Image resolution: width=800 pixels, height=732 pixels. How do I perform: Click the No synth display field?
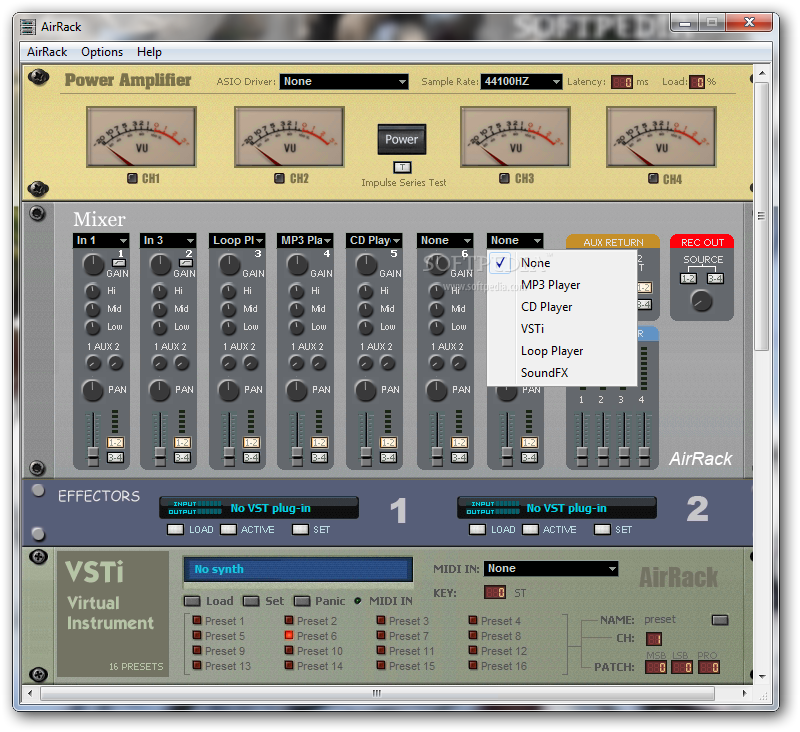pyautogui.click(x=298, y=569)
